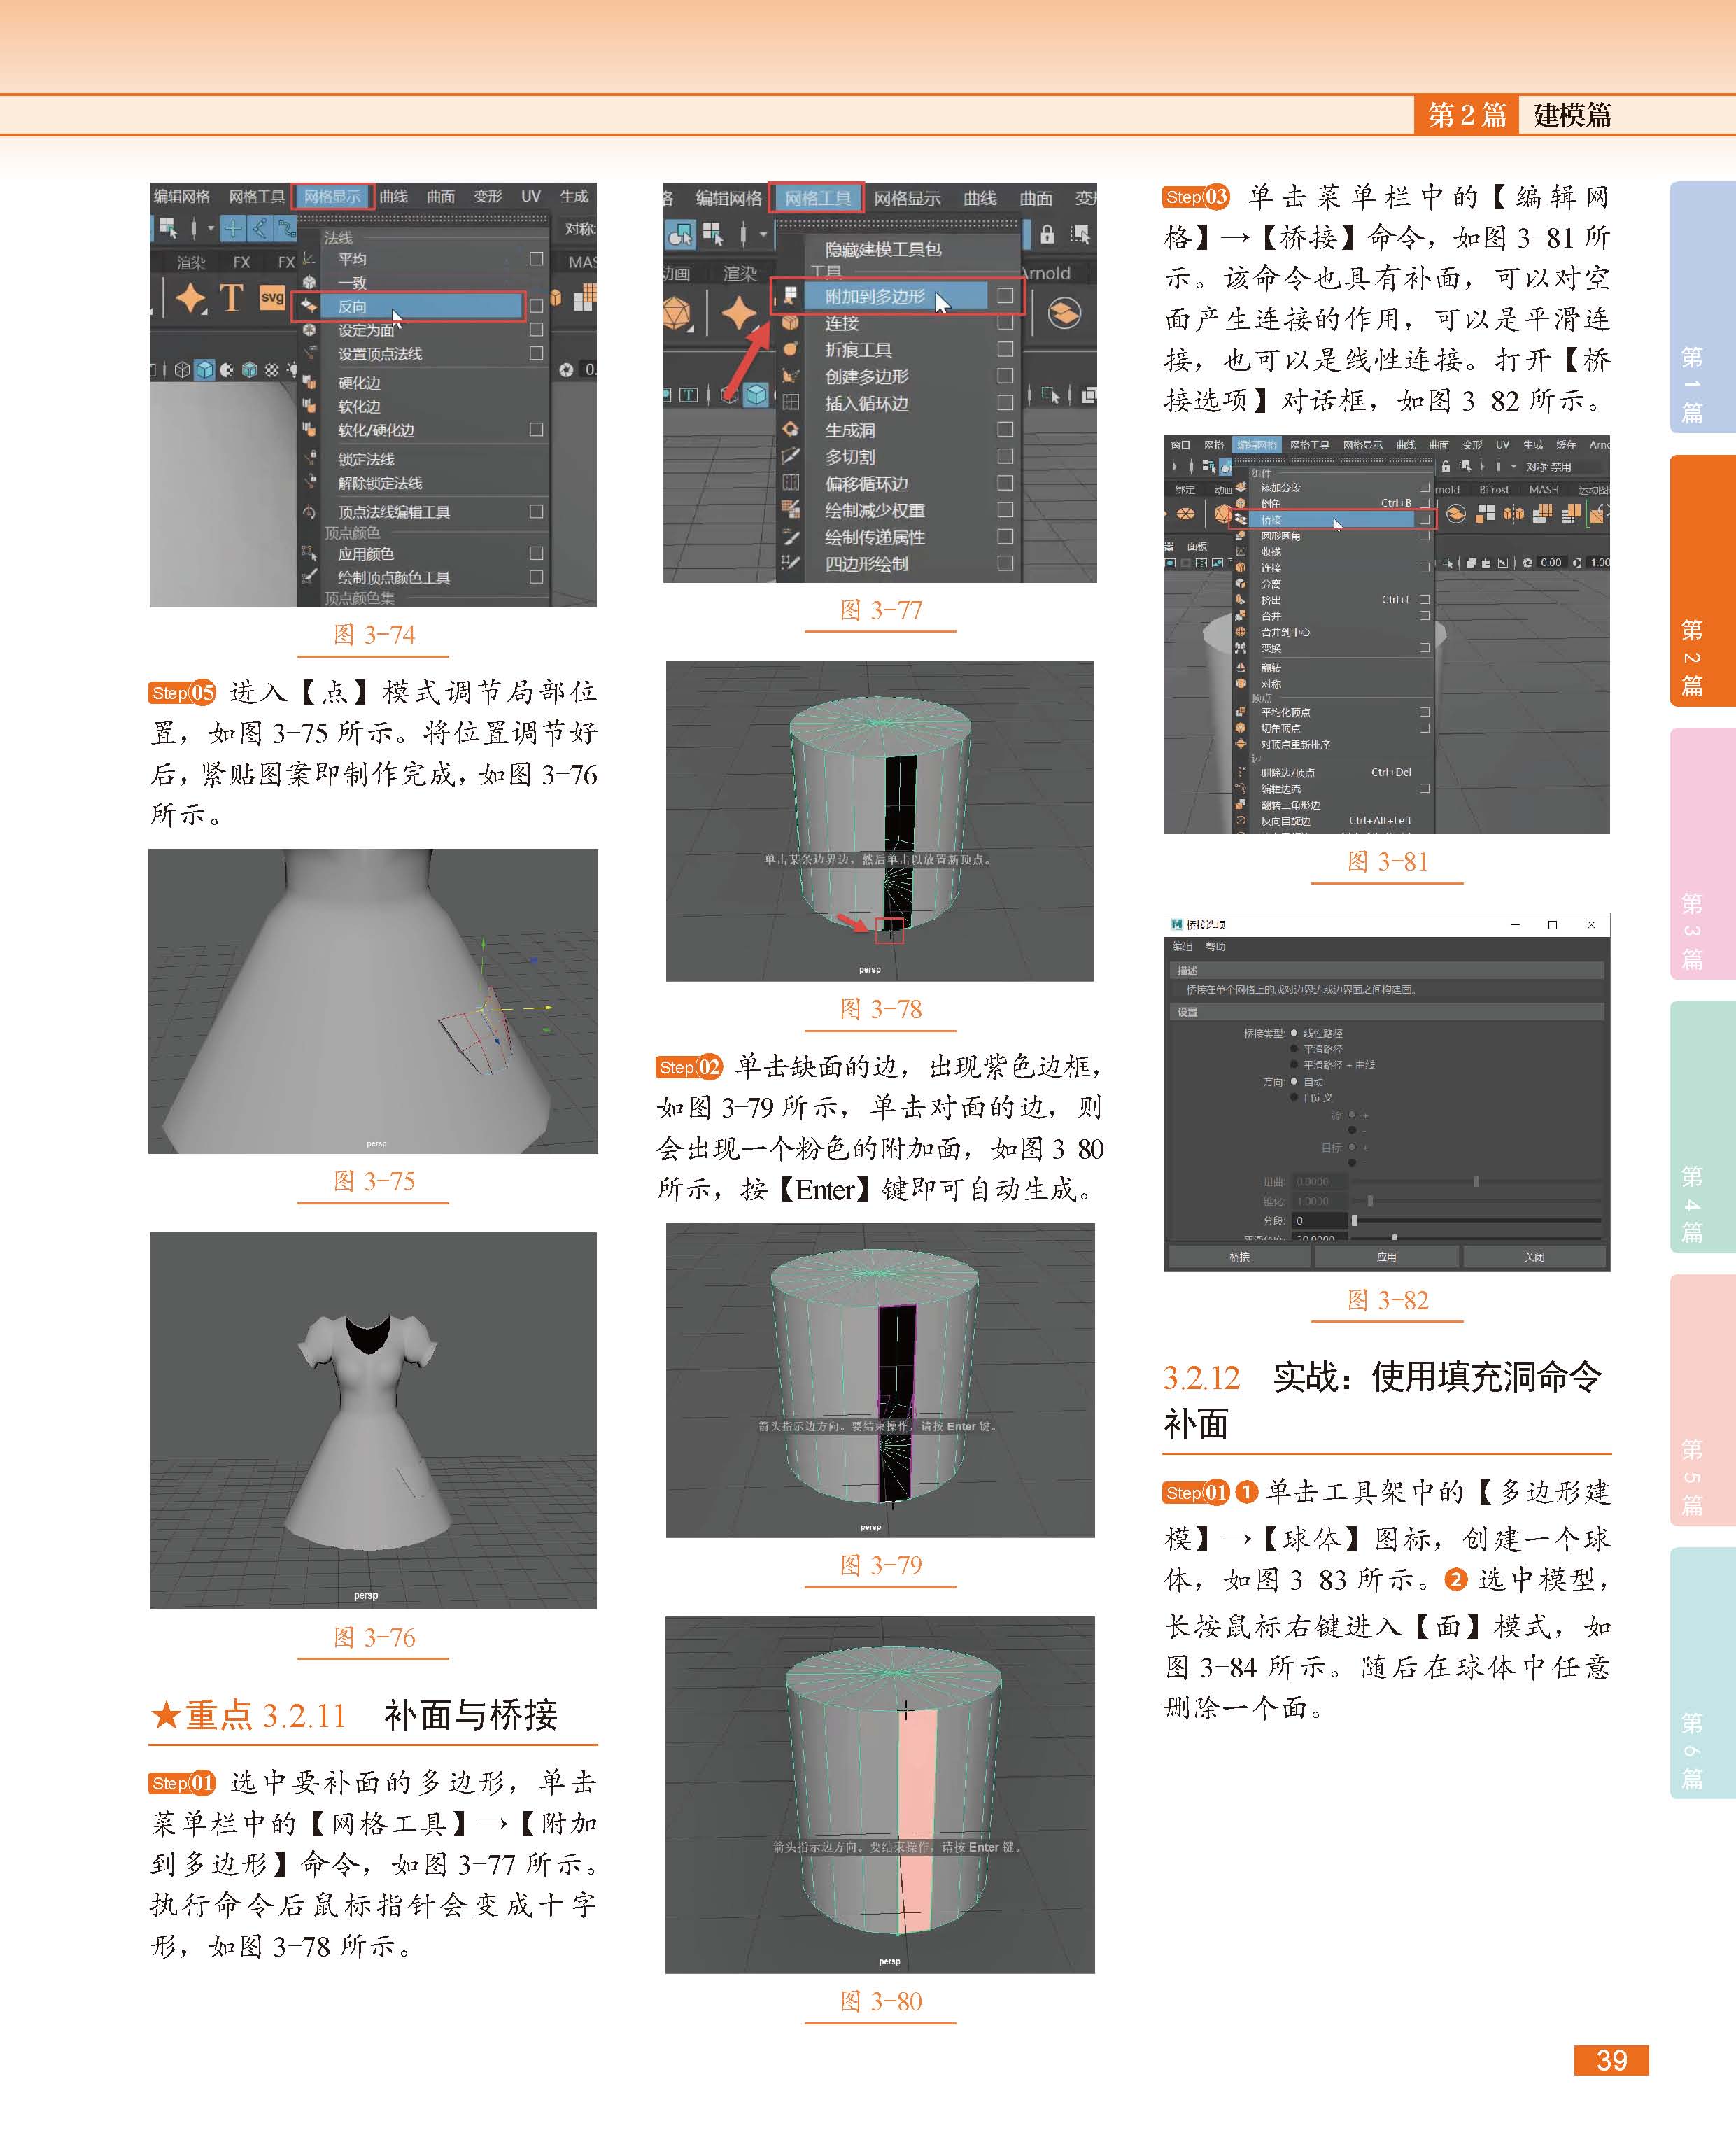Screen dimensions: 1736x2149
Task: Select the Smooth Path + Curve radio button
Action: pyautogui.click(x=1294, y=1065)
